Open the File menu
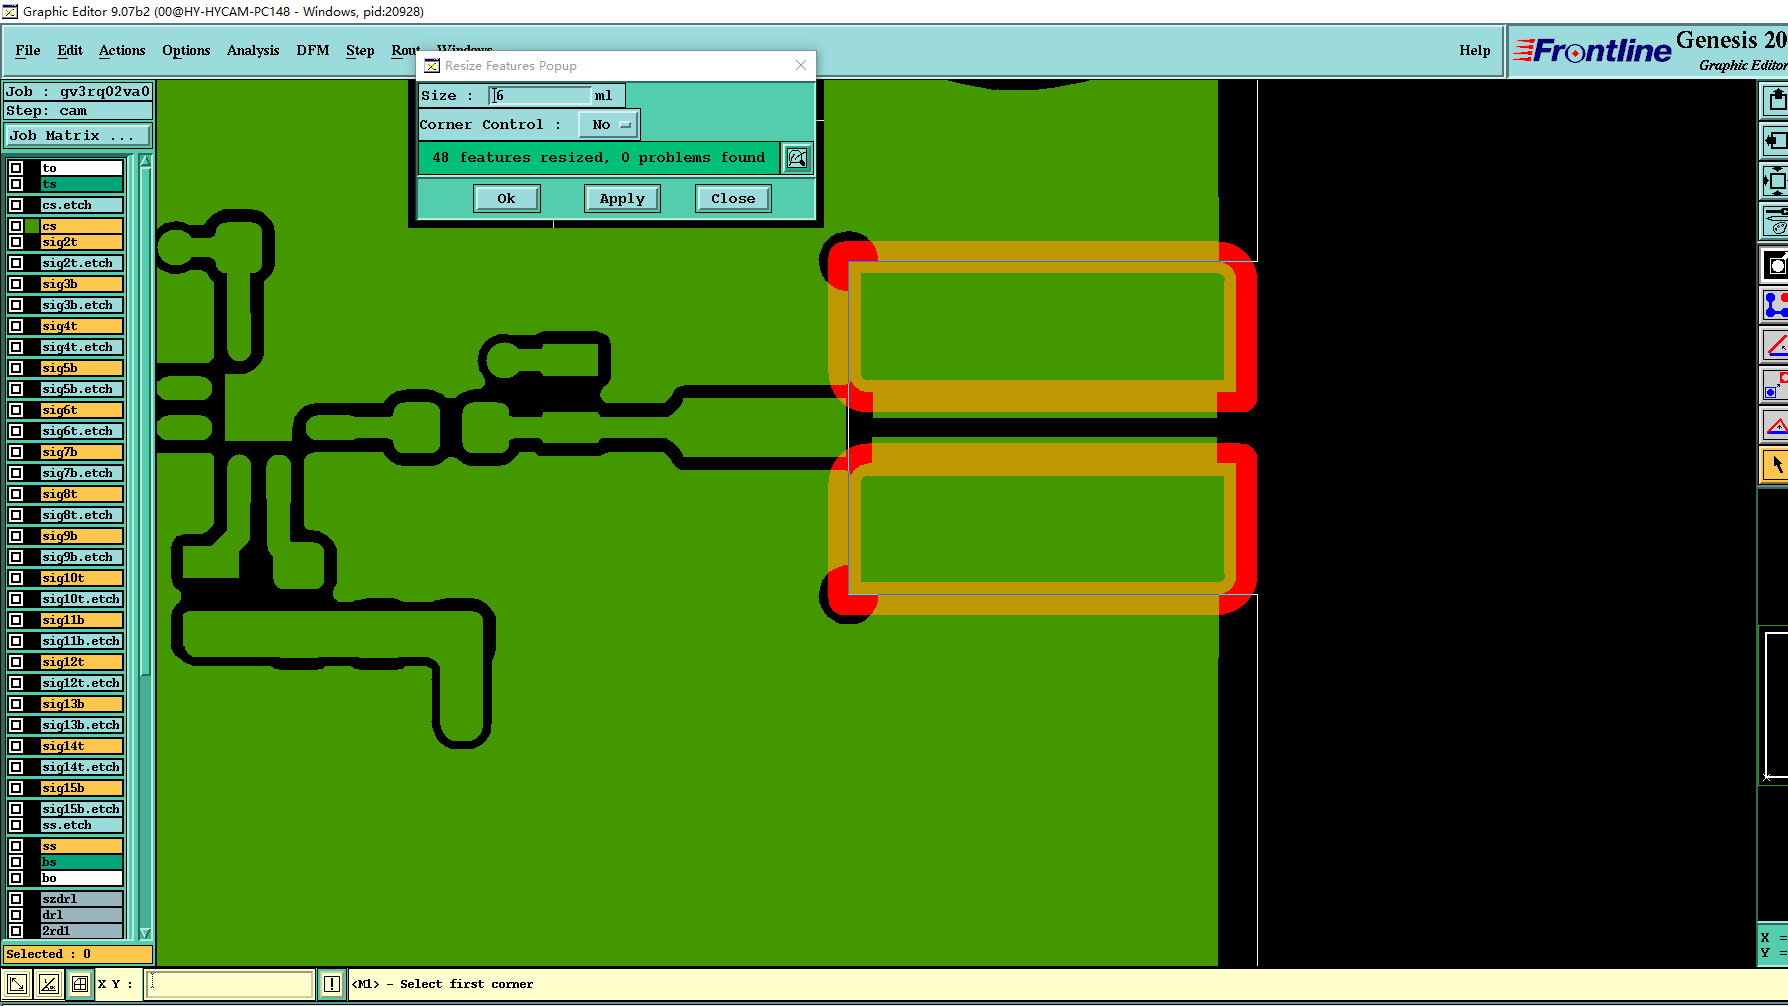This screenshot has height=1006, width=1788. click(28, 50)
